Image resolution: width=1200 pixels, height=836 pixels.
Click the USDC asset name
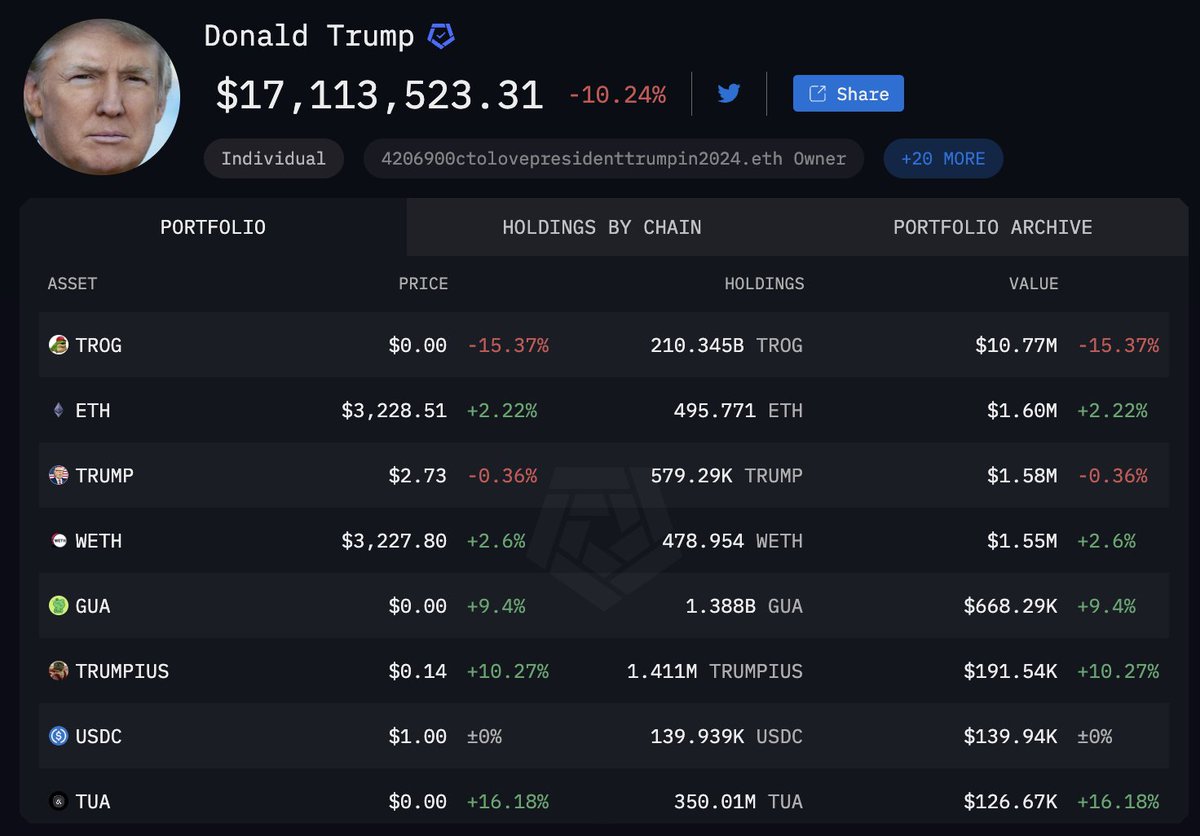(x=99, y=736)
